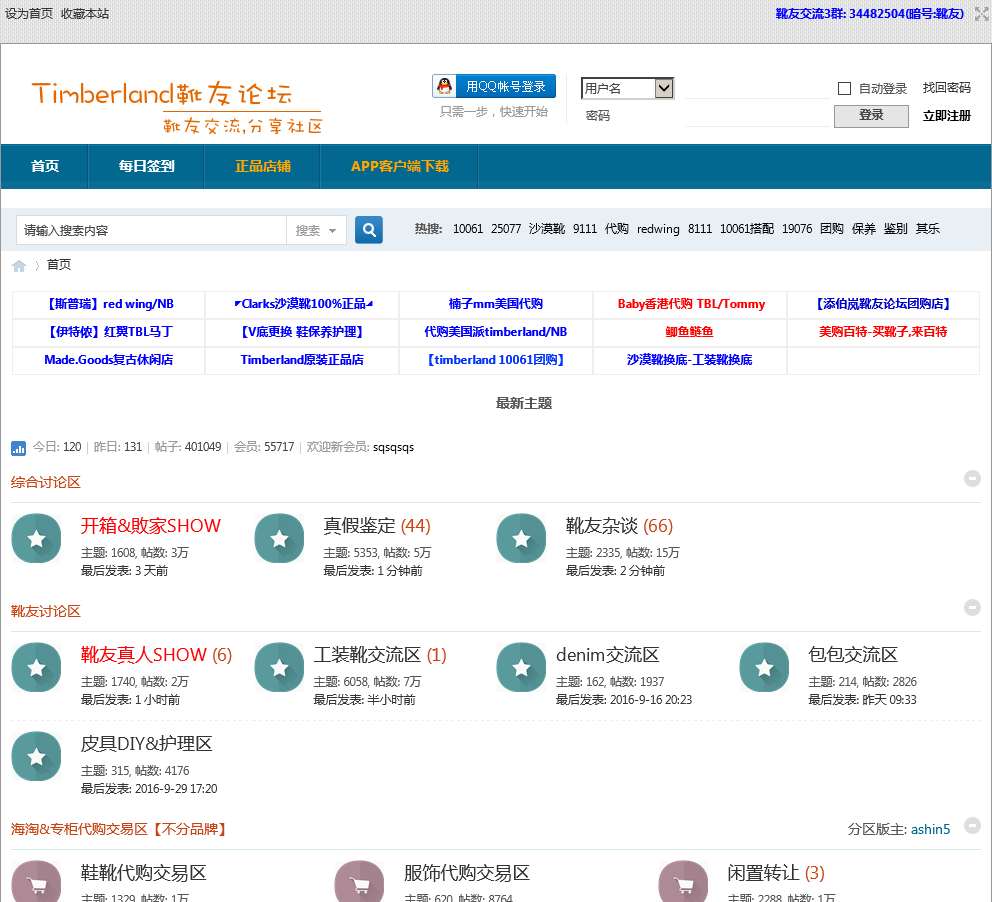
Task: Open the 鲫鱼鲢鱼 shop link
Action: click(x=690, y=331)
